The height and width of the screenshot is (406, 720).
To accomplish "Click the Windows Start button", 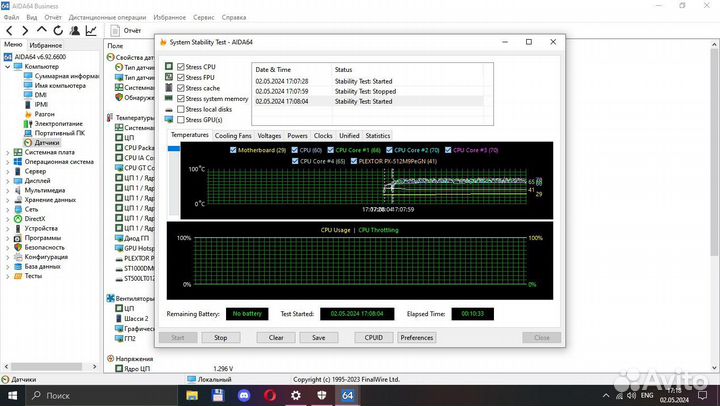I will [12, 395].
